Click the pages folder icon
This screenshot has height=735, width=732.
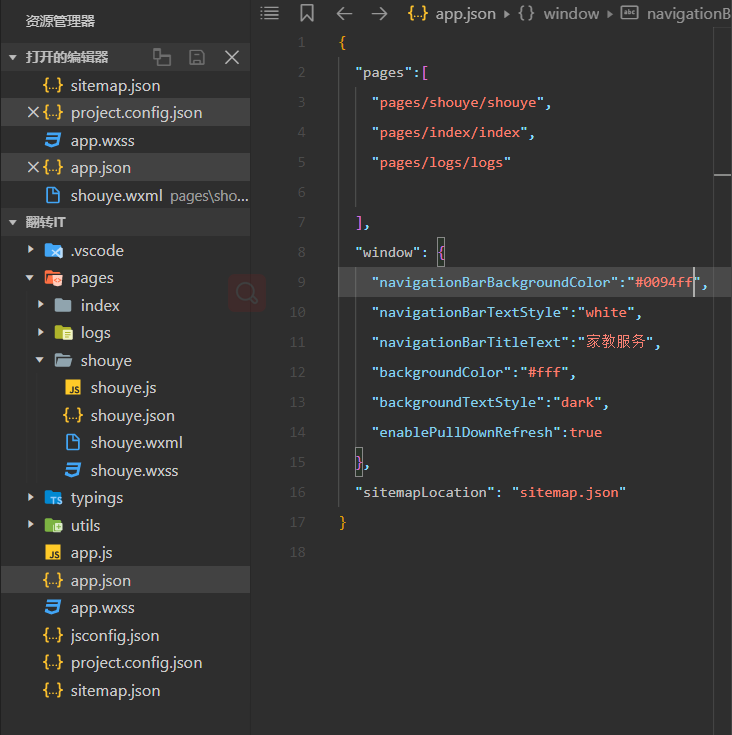click(x=53, y=278)
